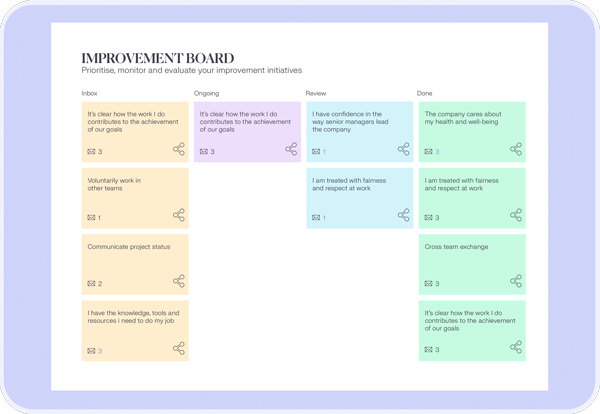The image size is (600, 414).
Task: Click share icon on Done fairness card
Action: [x=516, y=215]
